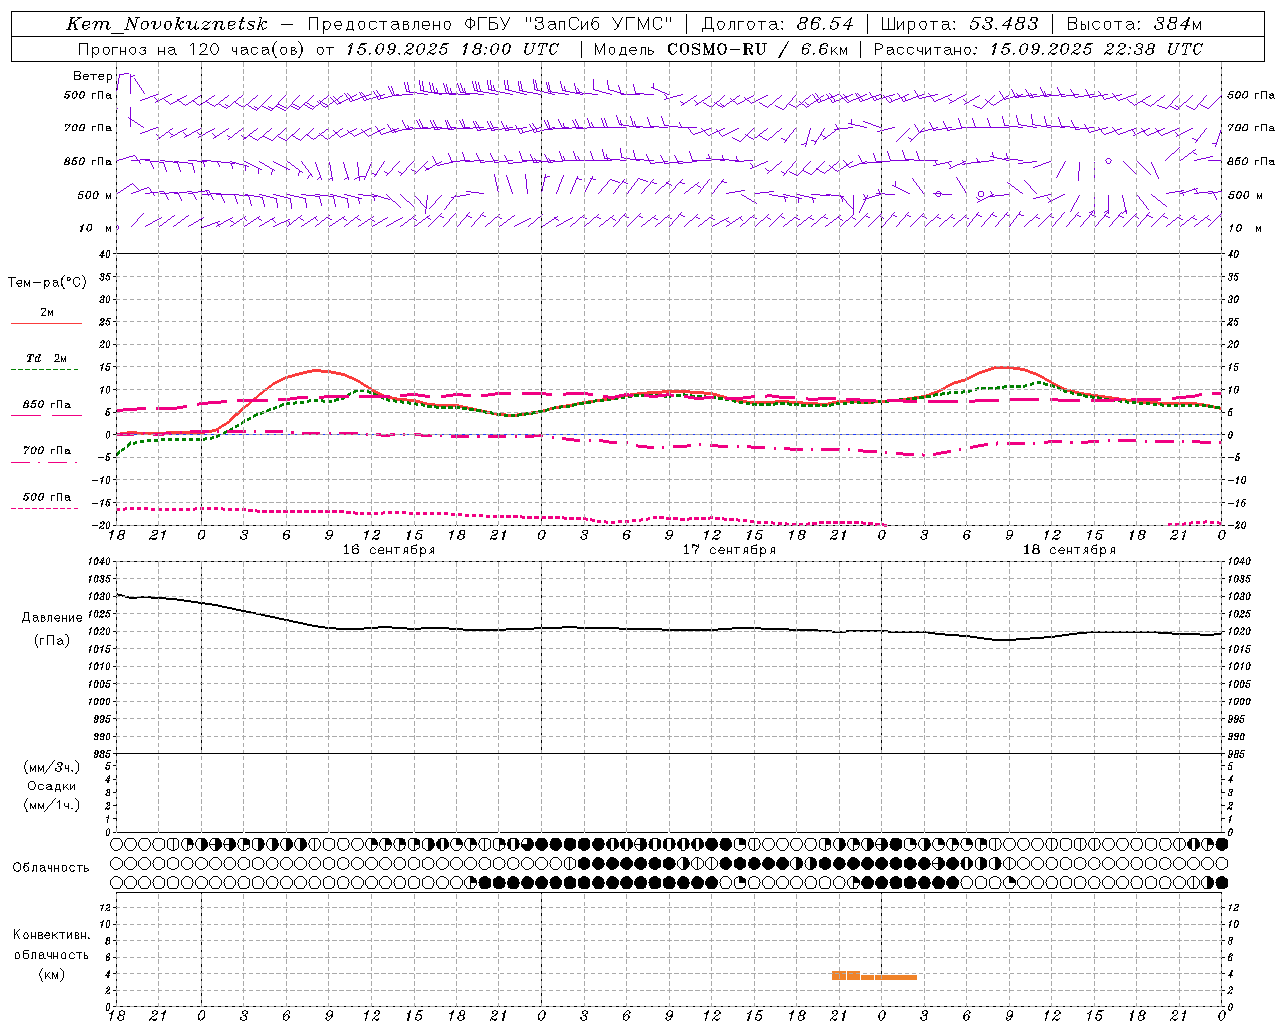This screenshot has width=1280, height=1024.
Task: Click the '(км)' unit under convective cloudiness
Action: [51, 974]
